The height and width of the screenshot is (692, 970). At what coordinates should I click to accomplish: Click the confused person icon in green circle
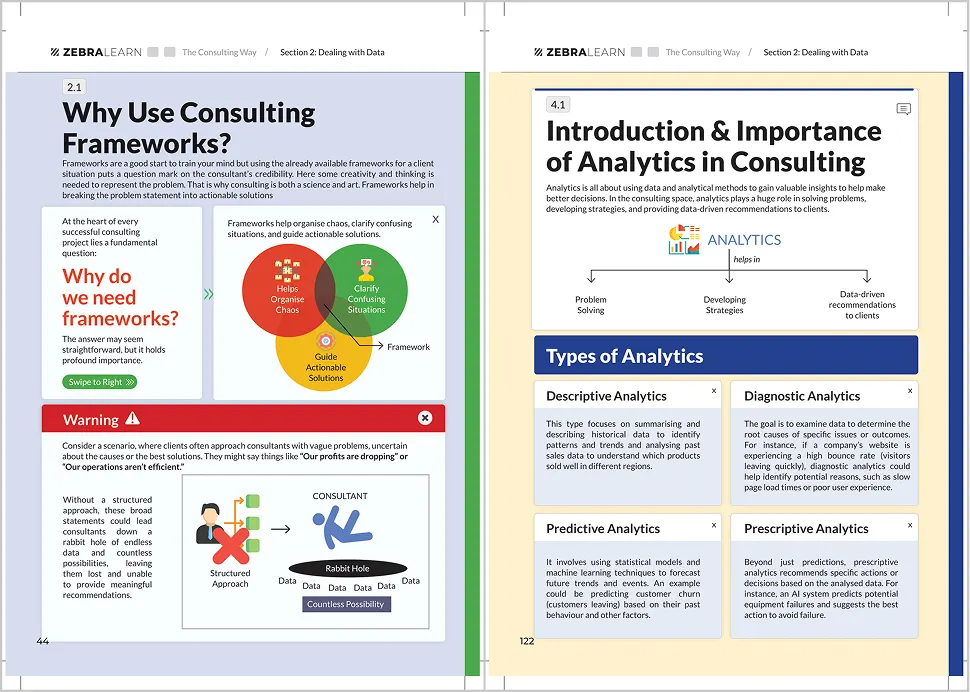(x=366, y=270)
